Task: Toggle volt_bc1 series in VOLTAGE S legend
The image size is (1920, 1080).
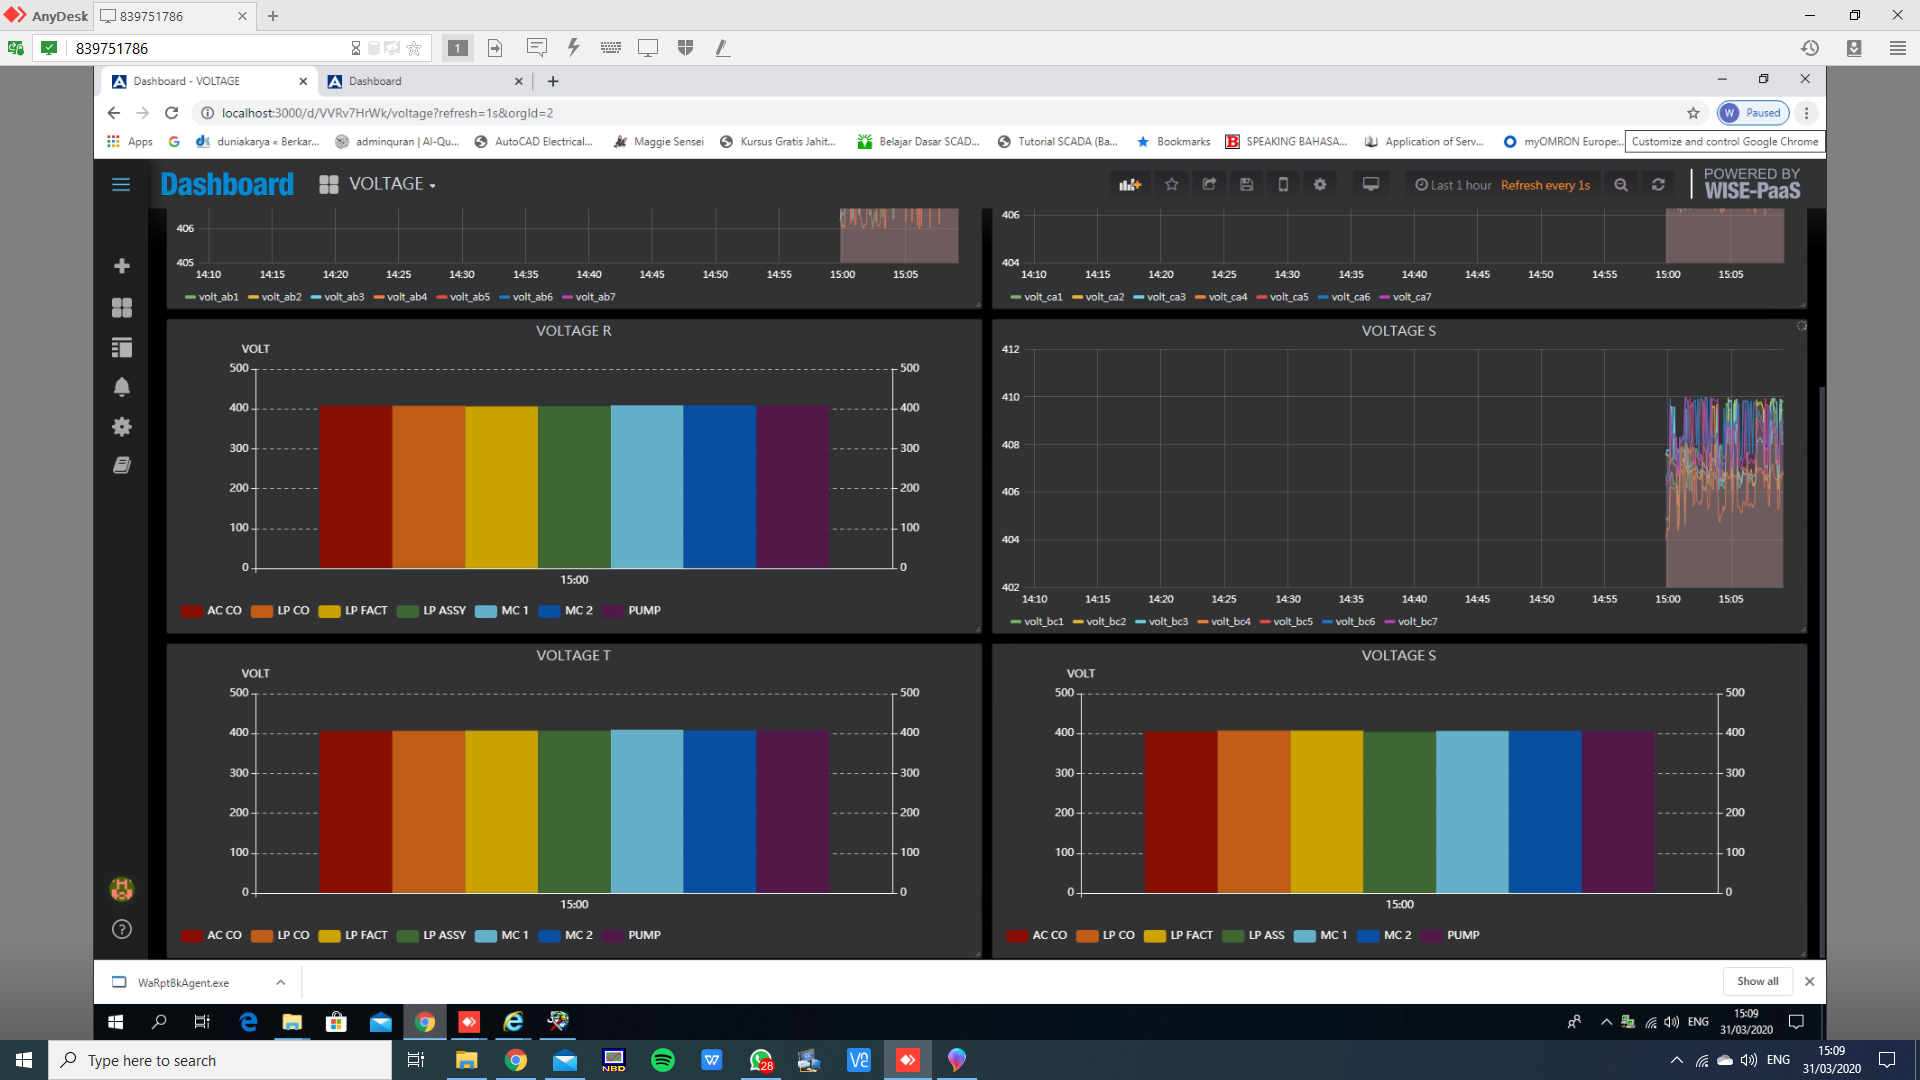Action: pos(1037,622)
